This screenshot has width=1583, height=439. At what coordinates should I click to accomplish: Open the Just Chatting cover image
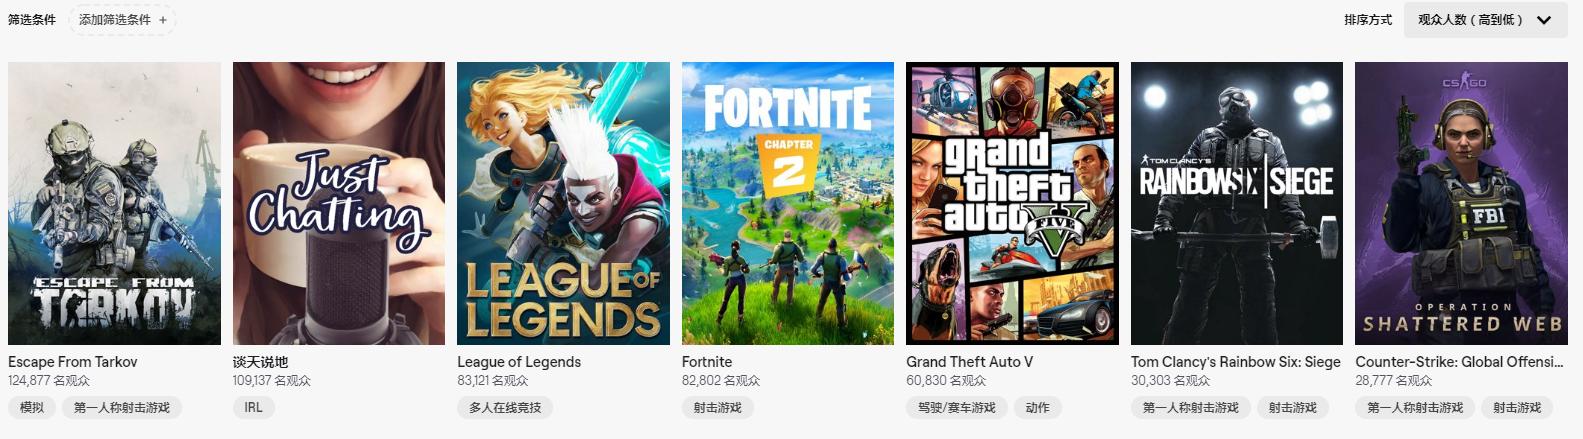[x=339, y=203]
